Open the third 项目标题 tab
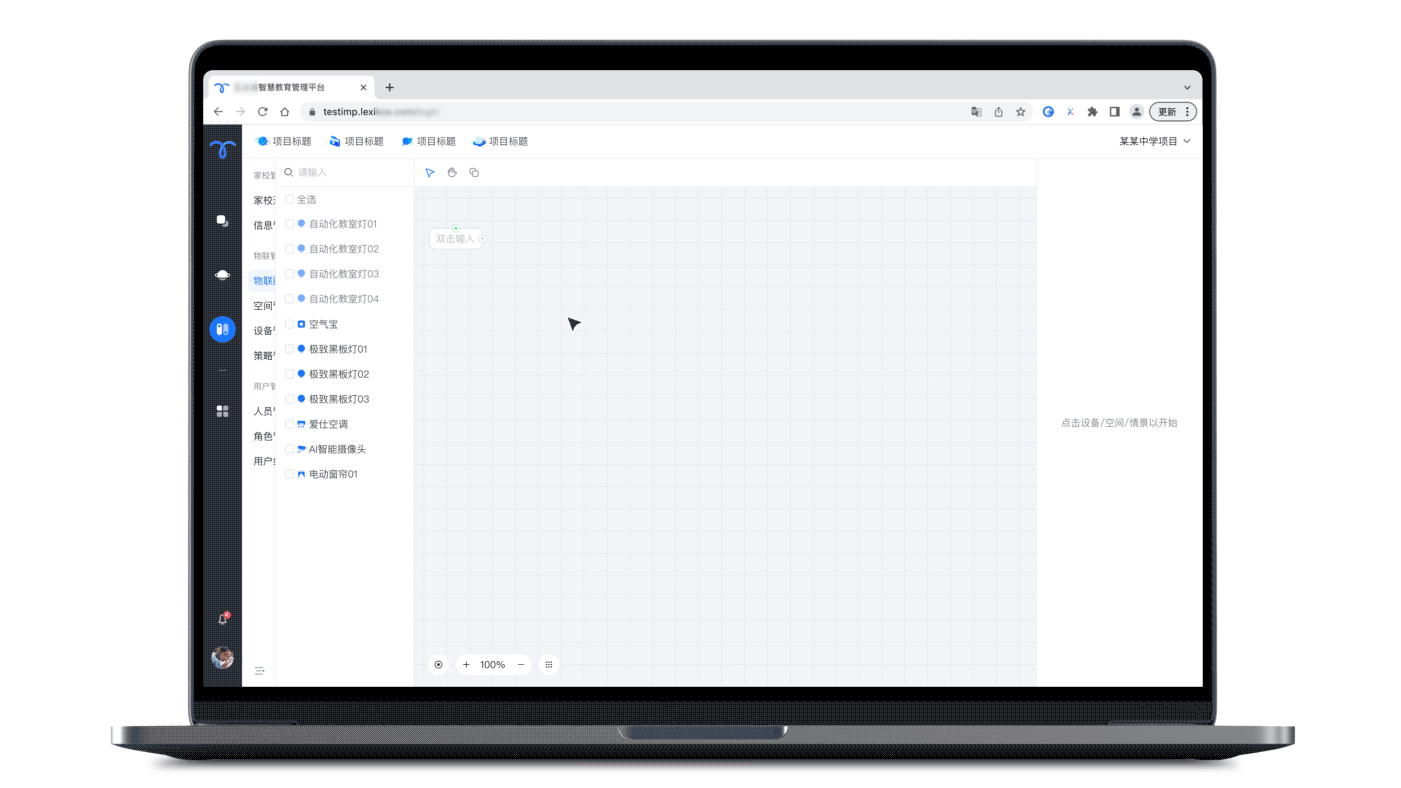 [428, 142]
